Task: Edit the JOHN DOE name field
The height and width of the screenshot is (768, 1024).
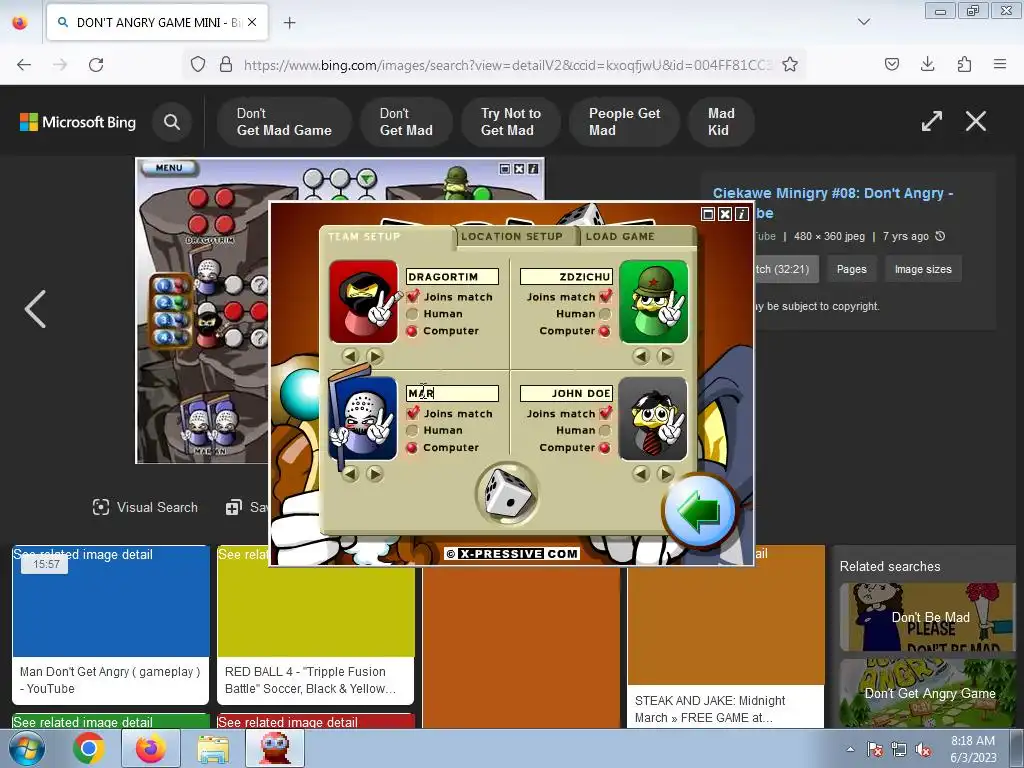Action: tap(566, 393)
